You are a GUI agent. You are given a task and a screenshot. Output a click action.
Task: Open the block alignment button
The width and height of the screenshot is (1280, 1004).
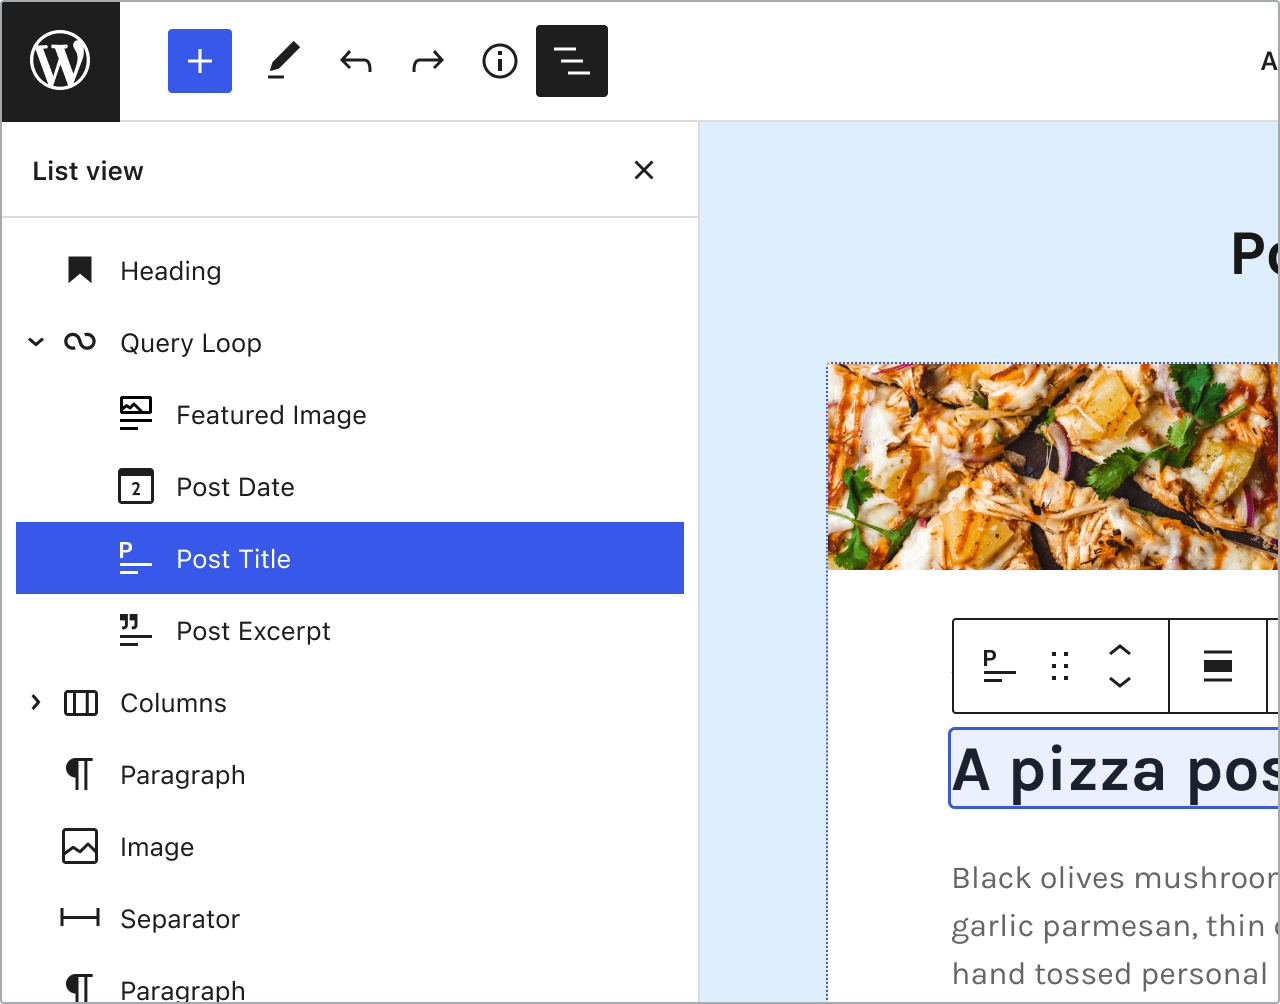click(x=1218, y=666)
